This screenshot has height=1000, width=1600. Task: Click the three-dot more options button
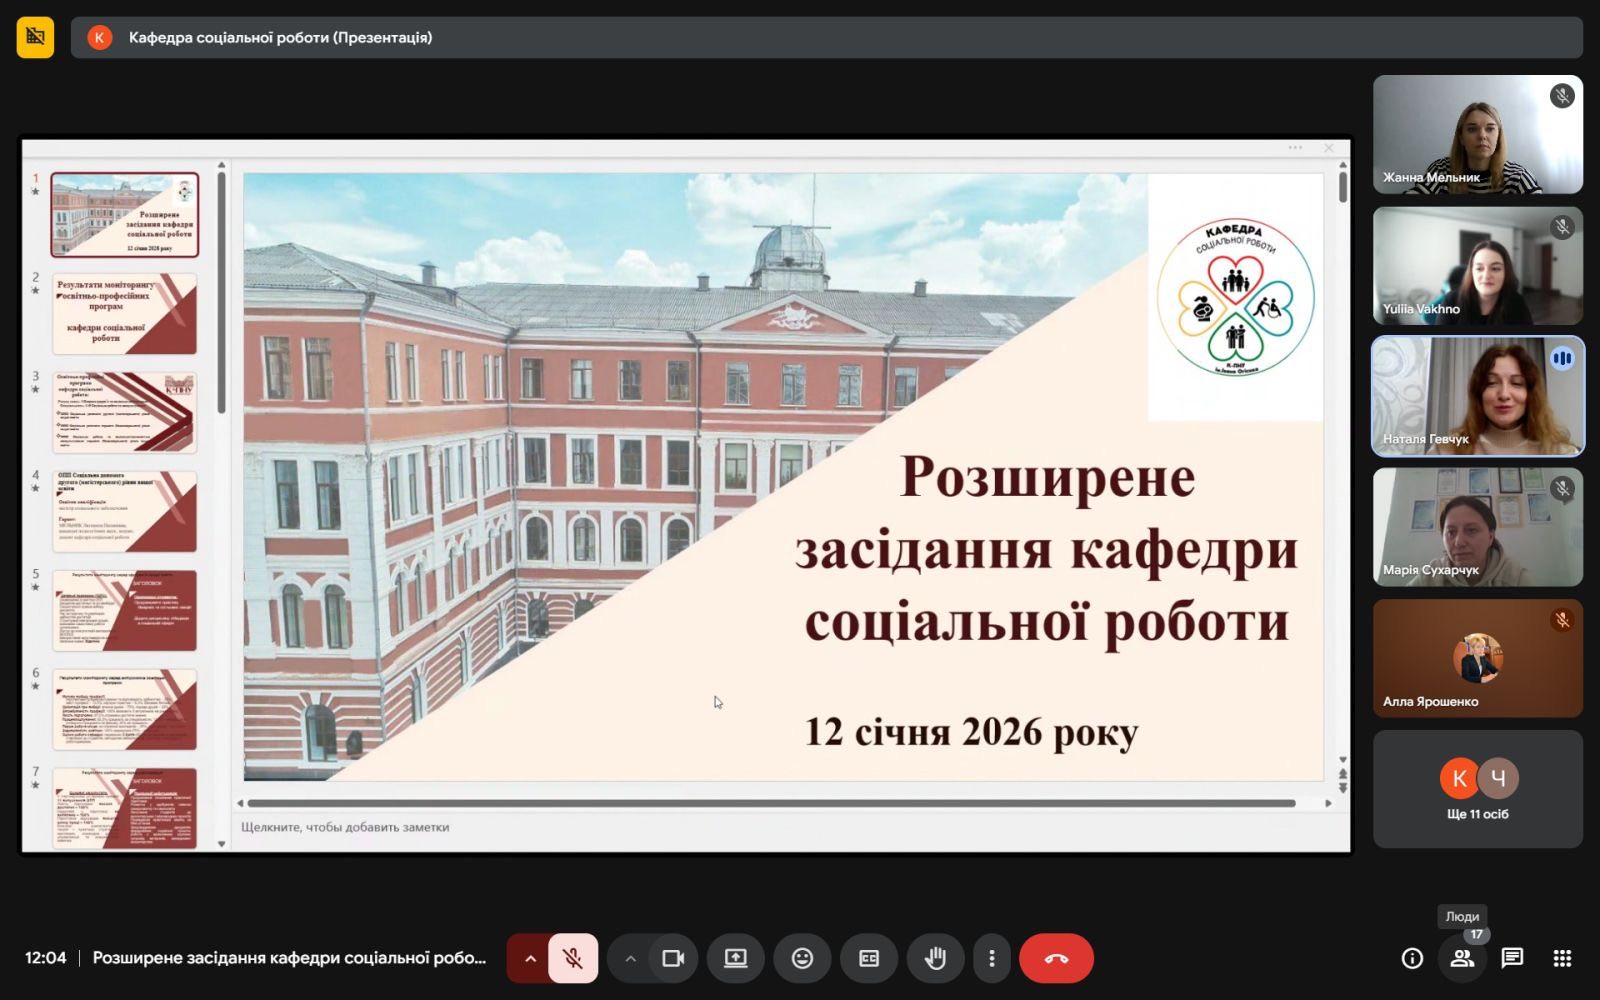[x=991, y=958]
